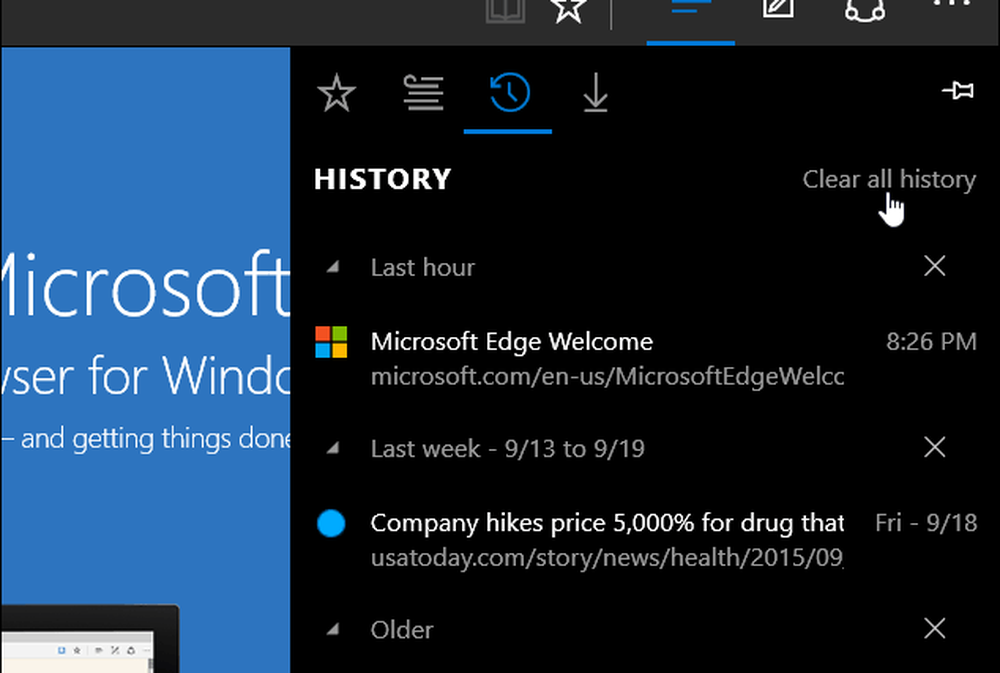Collapse the Last hour history group
The height and width of the screenshot is (673, 1000).
coord(333,267)
